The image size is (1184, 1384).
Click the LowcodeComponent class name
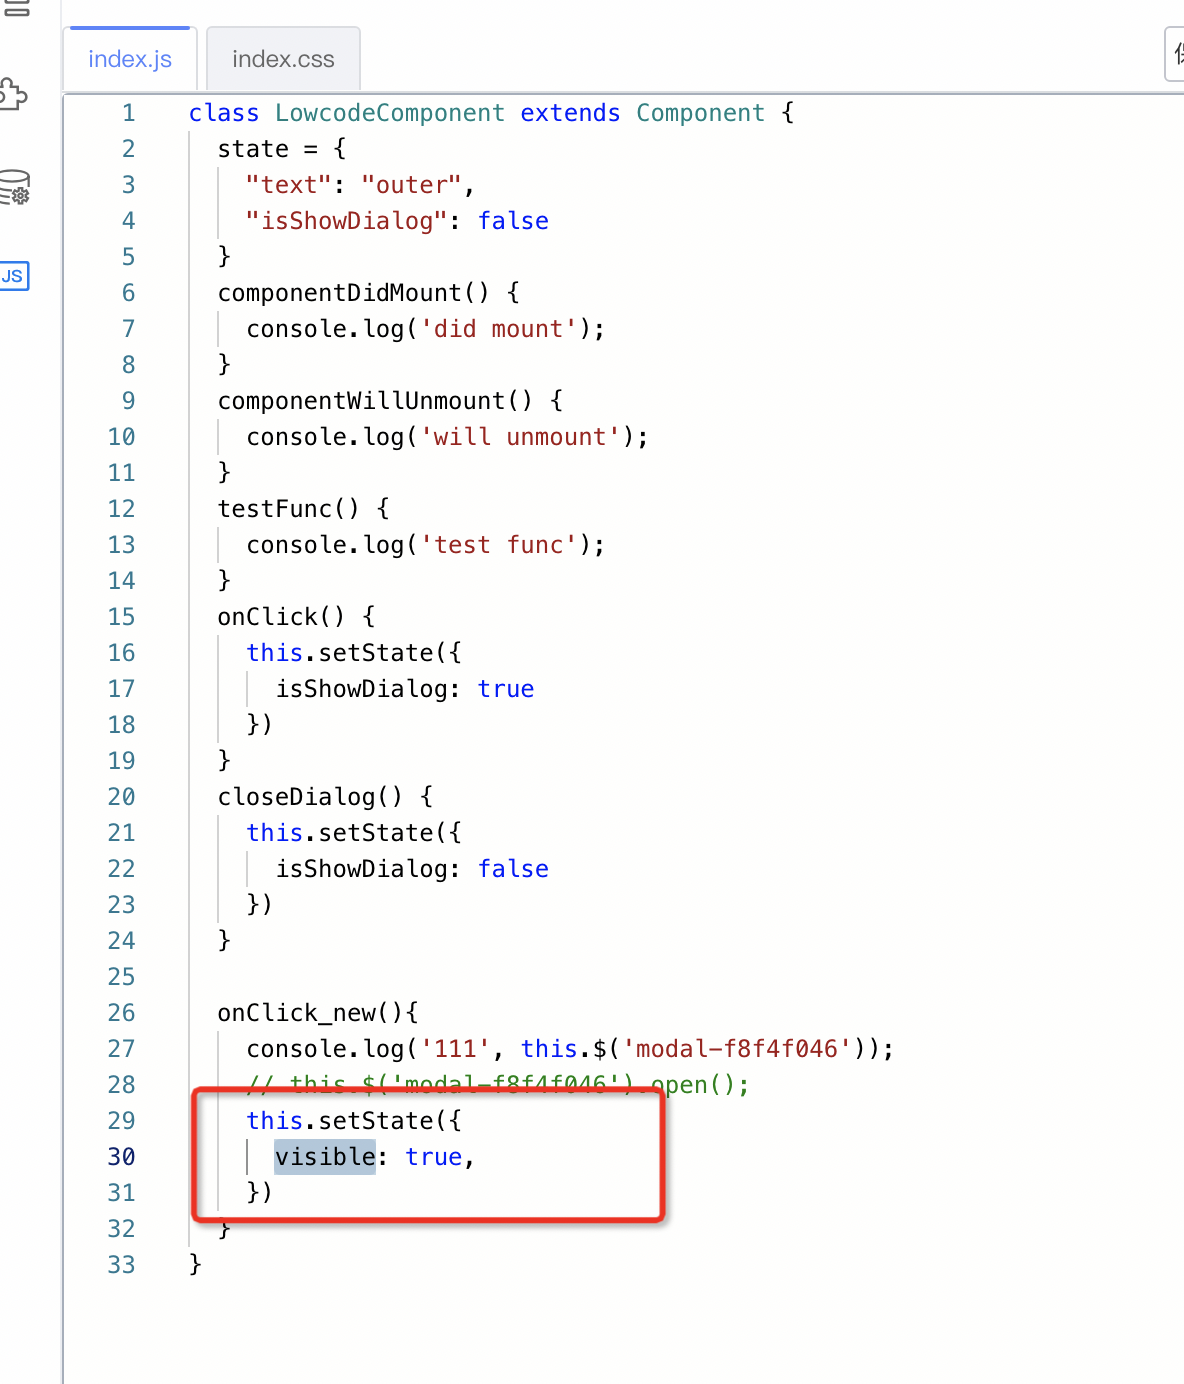389,112
